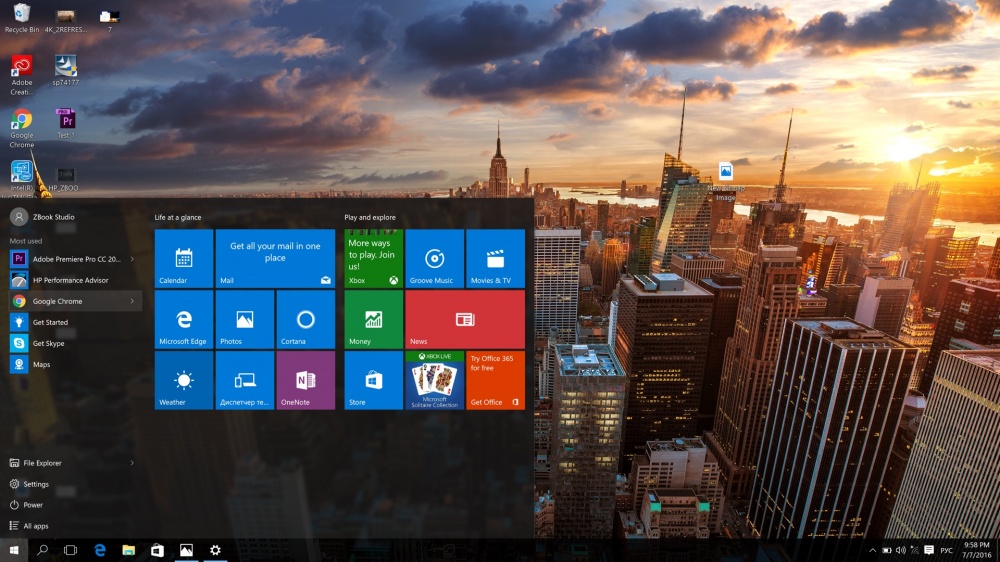Open the Groove Music tile
Image resolution: width=1000 pixels, height=562 pixels.
click(x=434, y=258)
